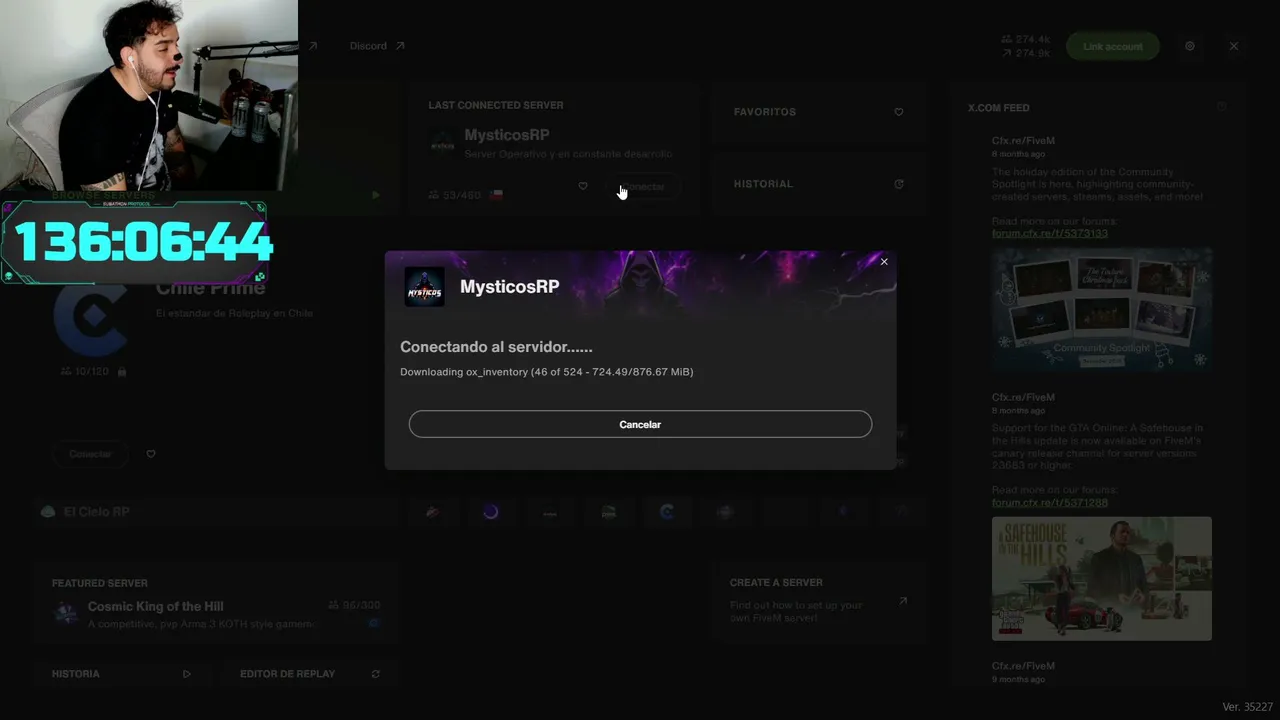Click the X.com Feed header icon

[1221, 107]
